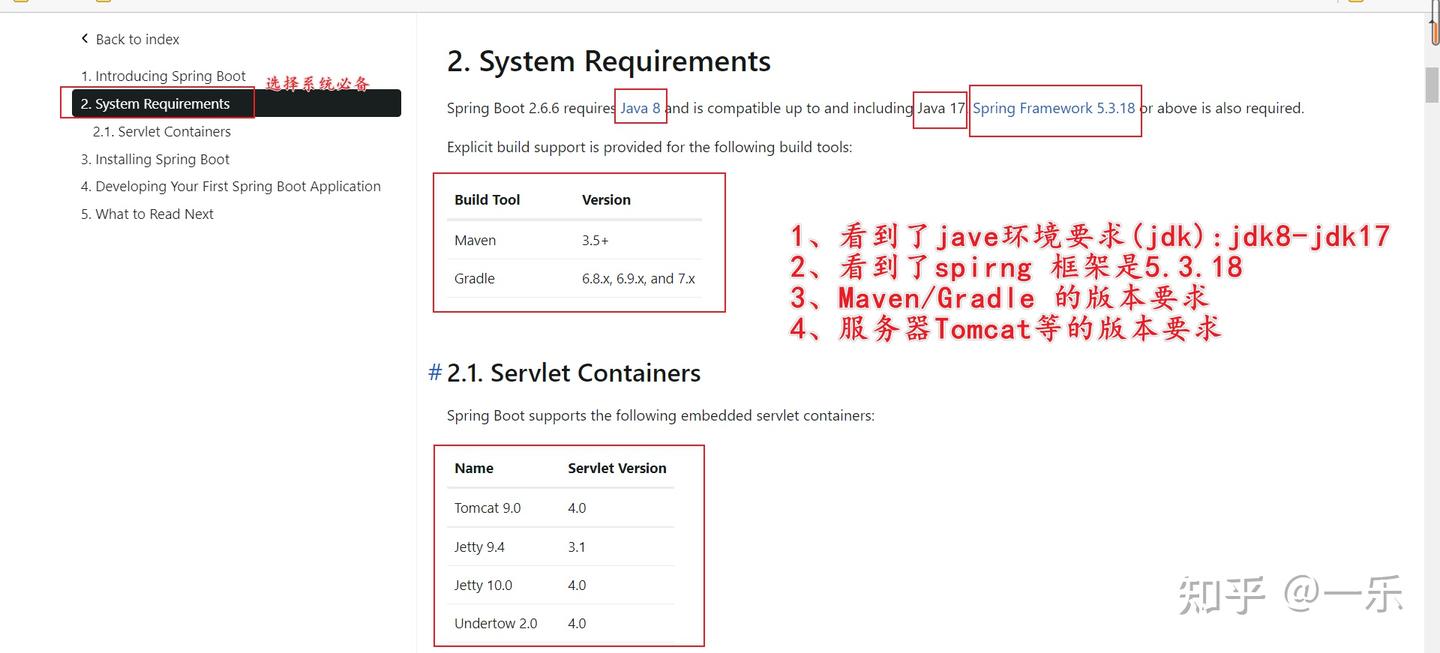Jump to 2.1. Servlet Containers subsection
The height and width of the screenshot is (653, 1440).
162,131
